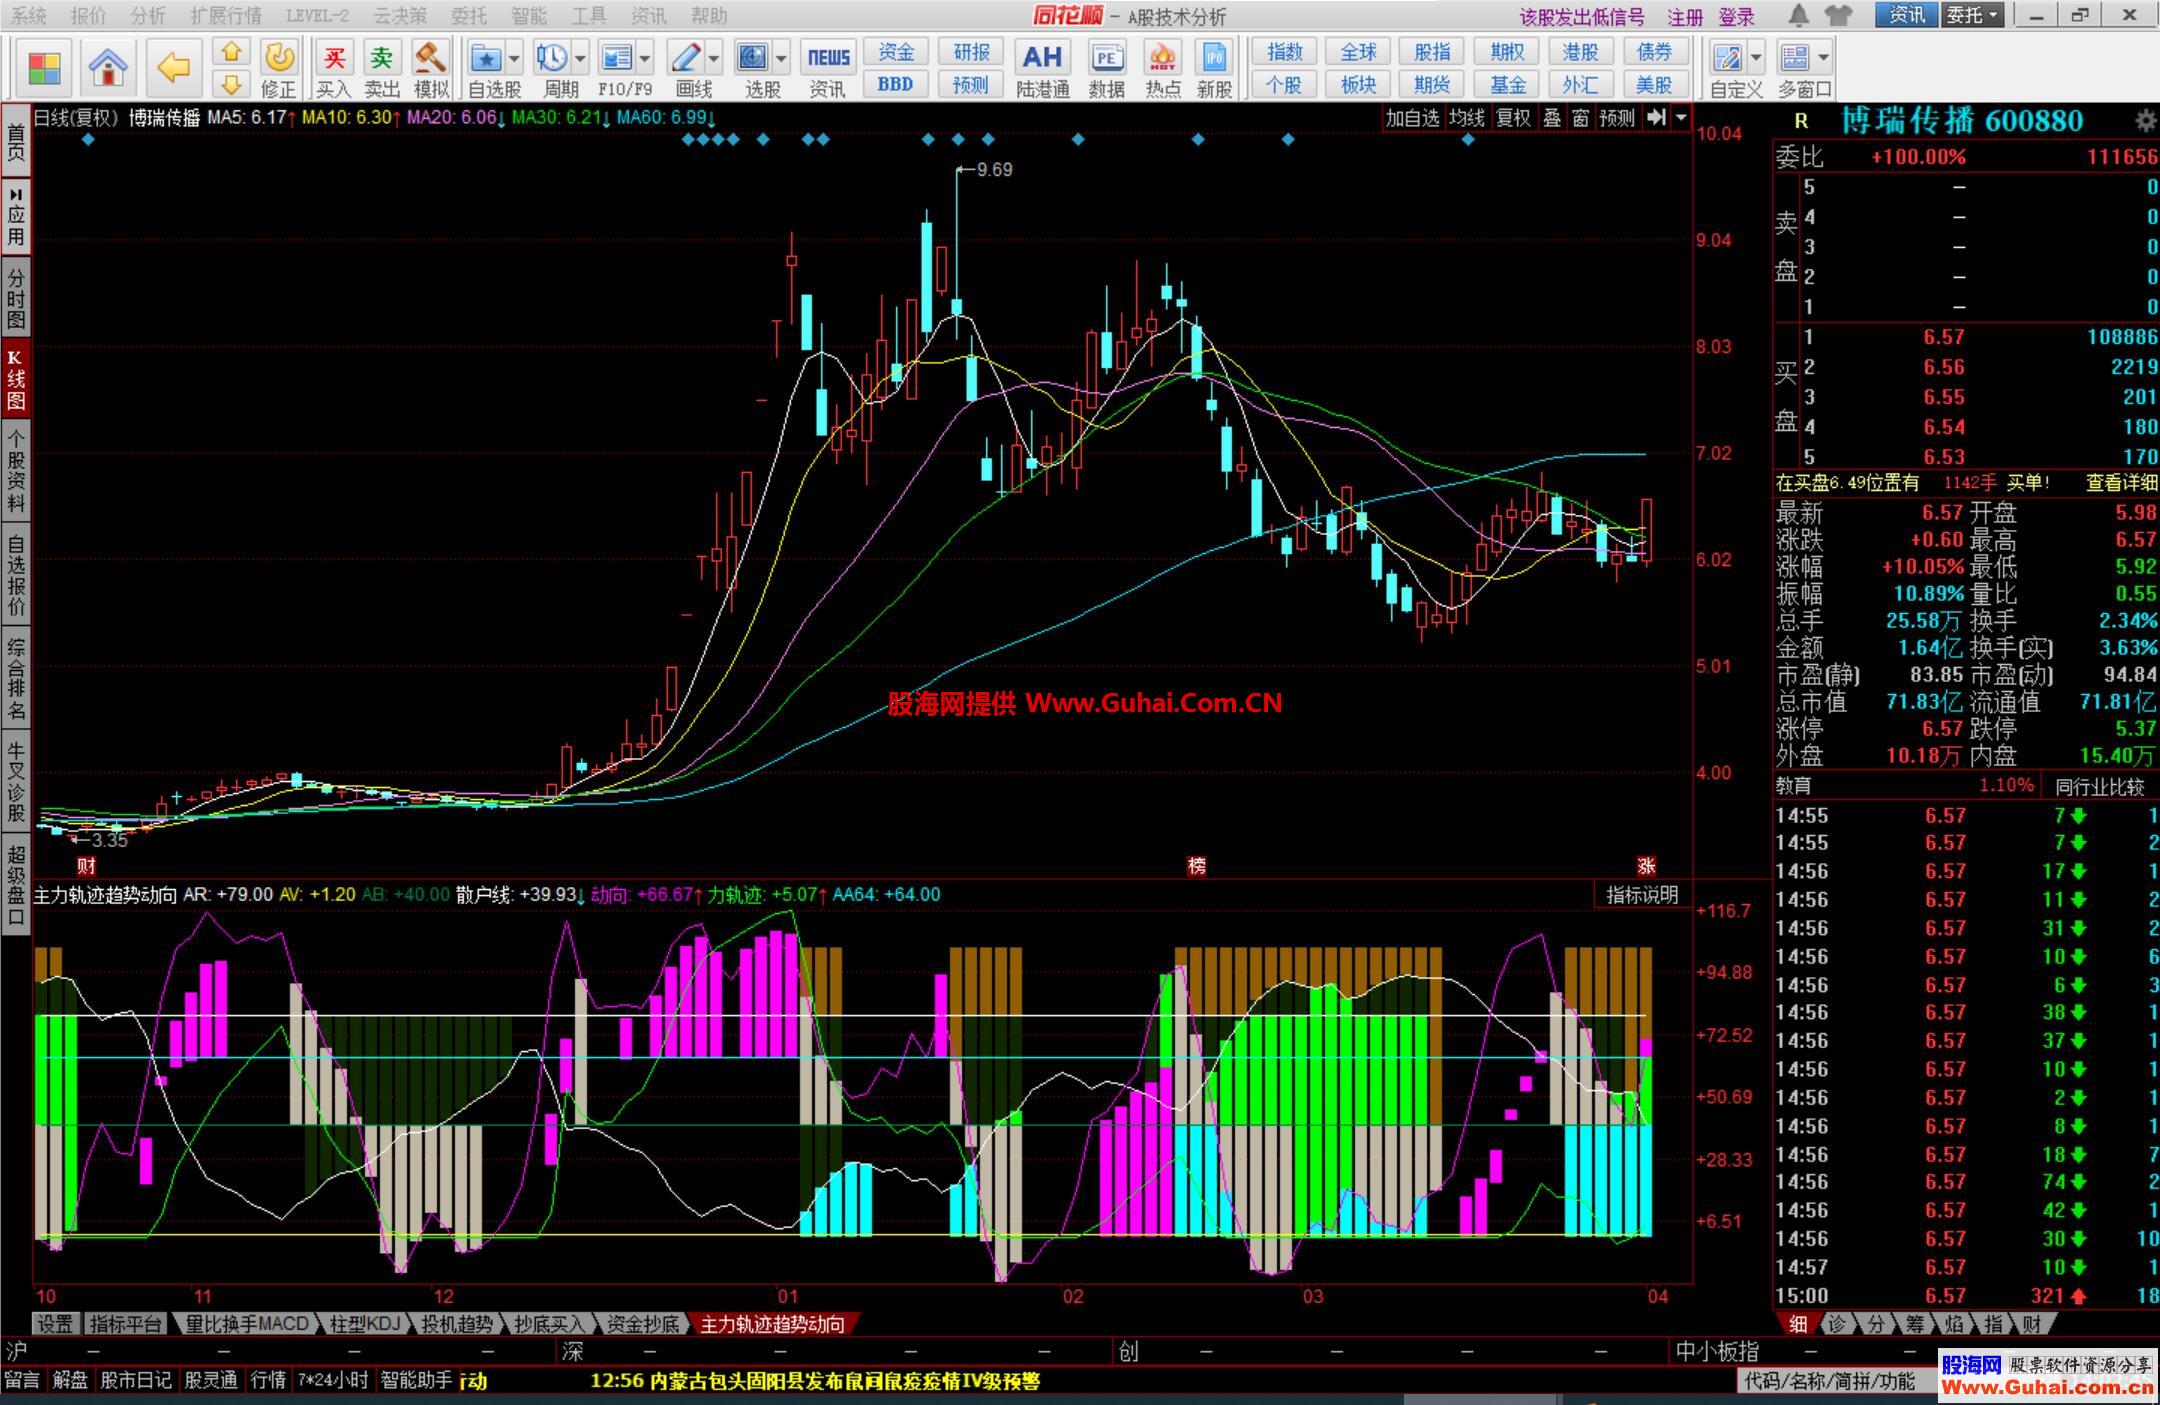Expand 画线 dropdown arrow
2160x1405 pixels.
click(714, 58)
